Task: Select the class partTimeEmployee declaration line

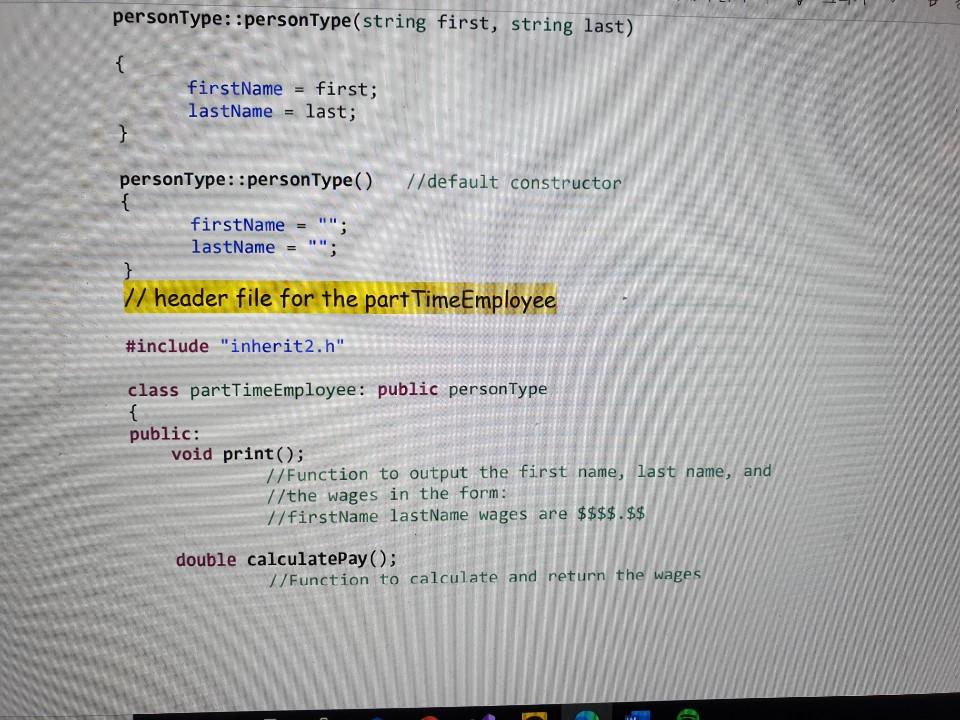Action: click(337, 389)
